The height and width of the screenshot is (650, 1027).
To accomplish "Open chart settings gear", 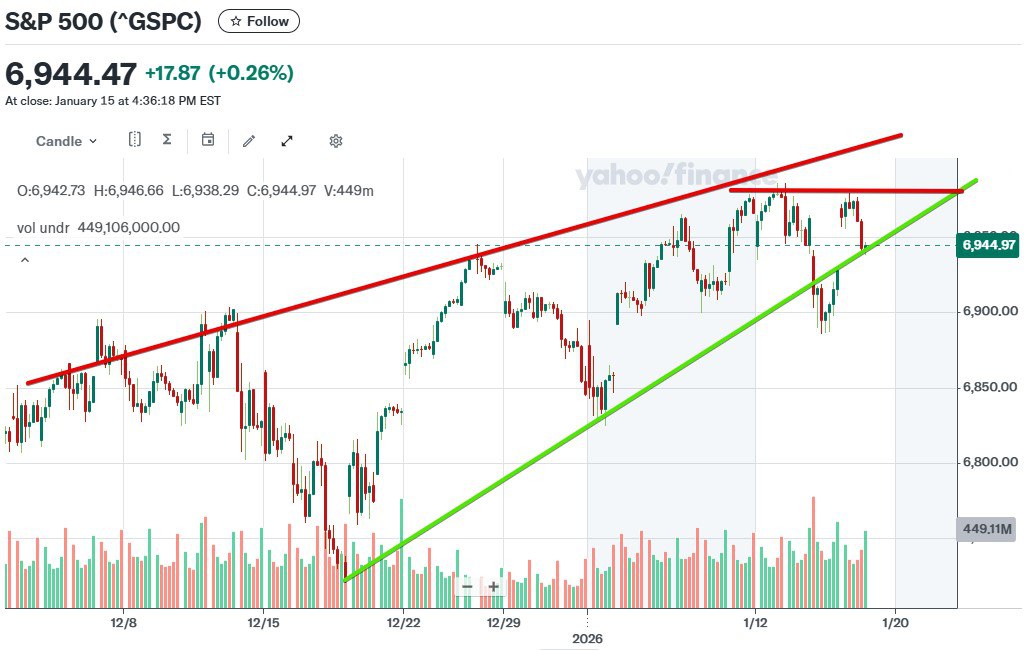I will click(336, 141).
